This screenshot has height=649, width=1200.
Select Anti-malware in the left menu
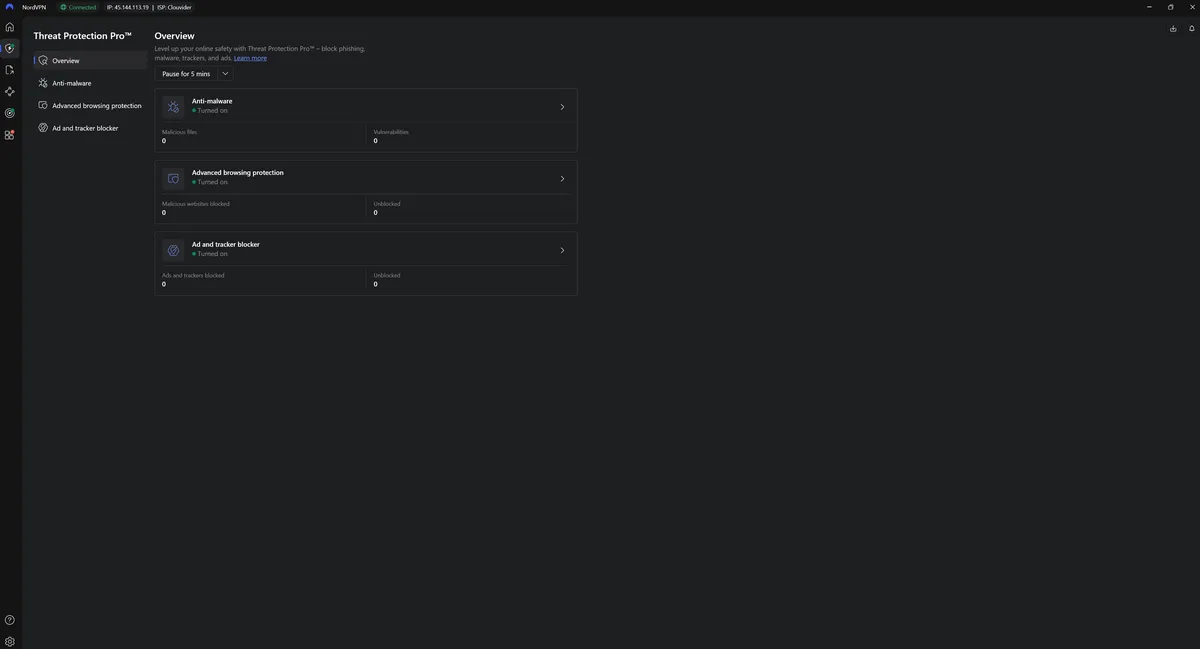click(x=90, y=83)
